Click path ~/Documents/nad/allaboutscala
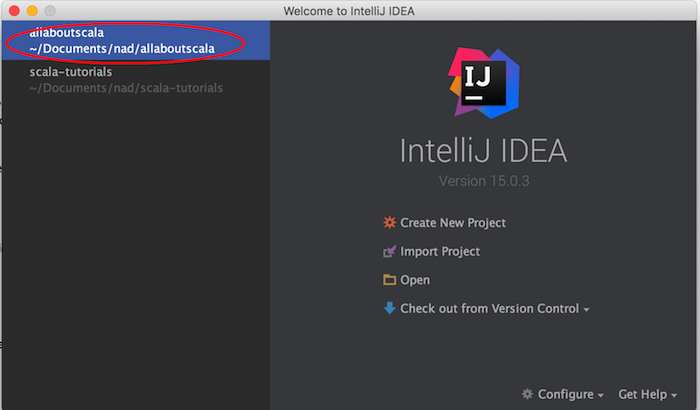Screen dimensions: 700x410 pyautogui.click(x=122, y=48)
